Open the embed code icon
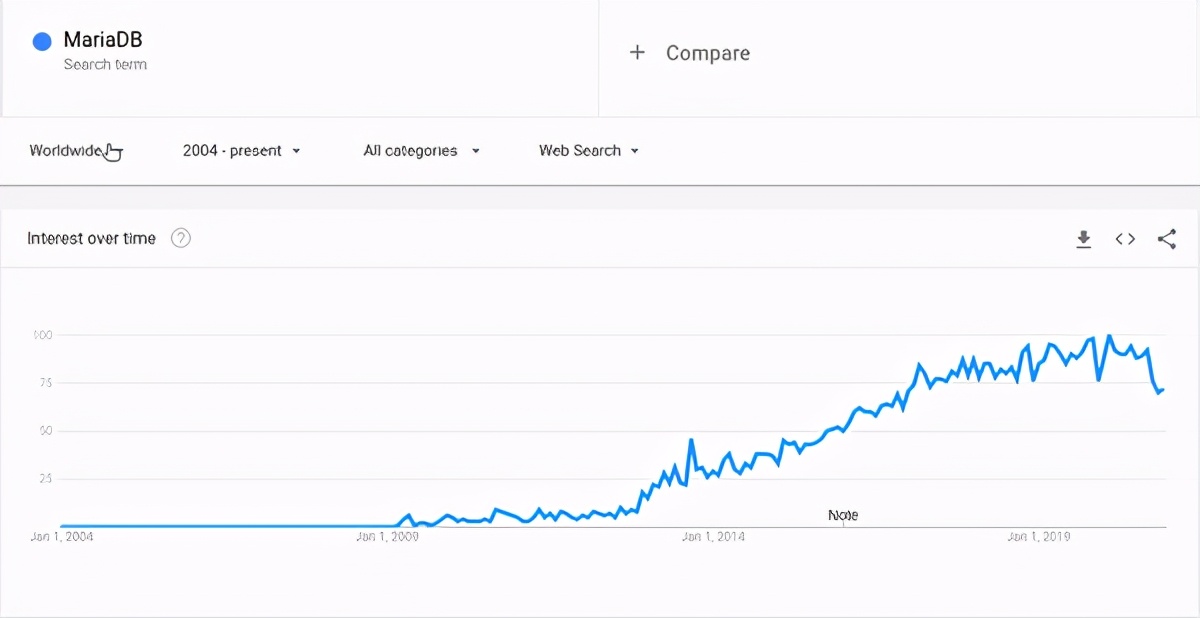 (1125, 239)
